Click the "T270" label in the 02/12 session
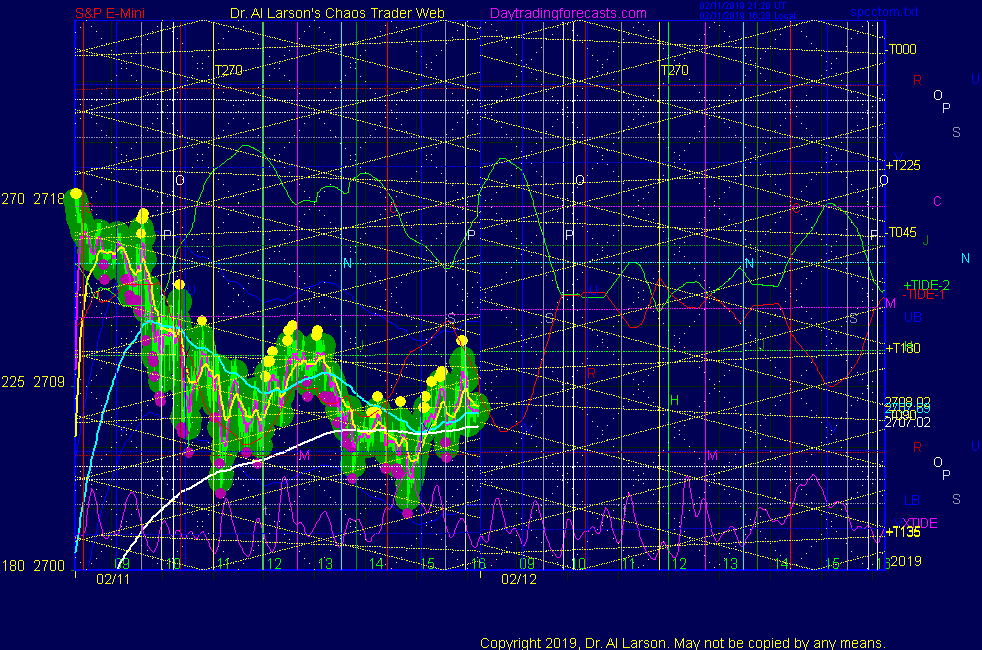This screenshot has height=650, width=982. (674, 70)
